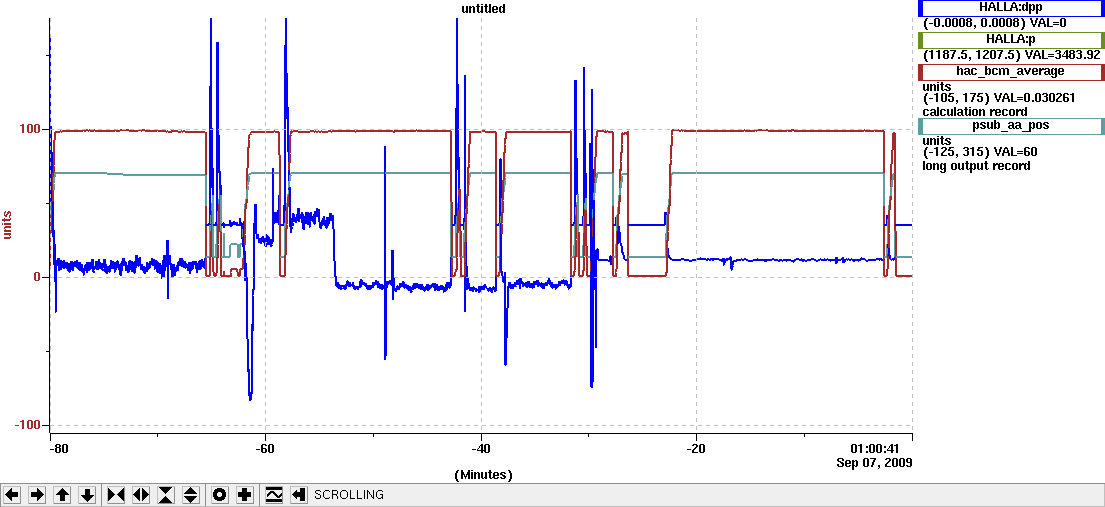
Task: Select the HALLA:dpp legend entry
Action: click(1011, 8)
